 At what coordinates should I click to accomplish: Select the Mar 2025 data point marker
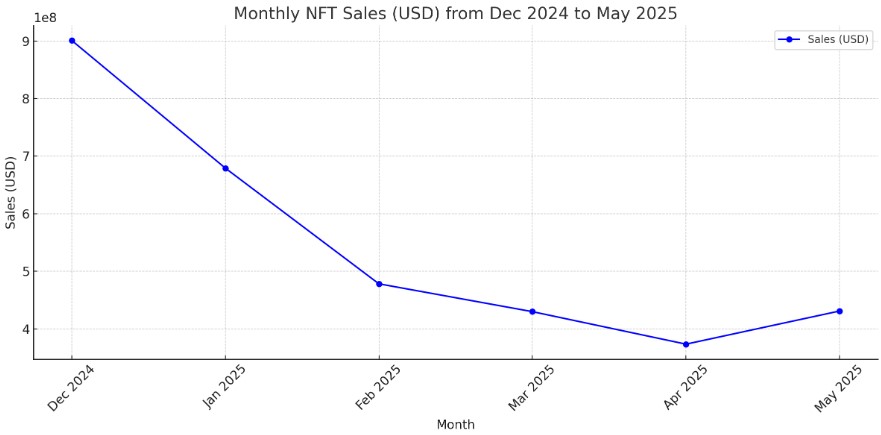click(x=532, y=312)
